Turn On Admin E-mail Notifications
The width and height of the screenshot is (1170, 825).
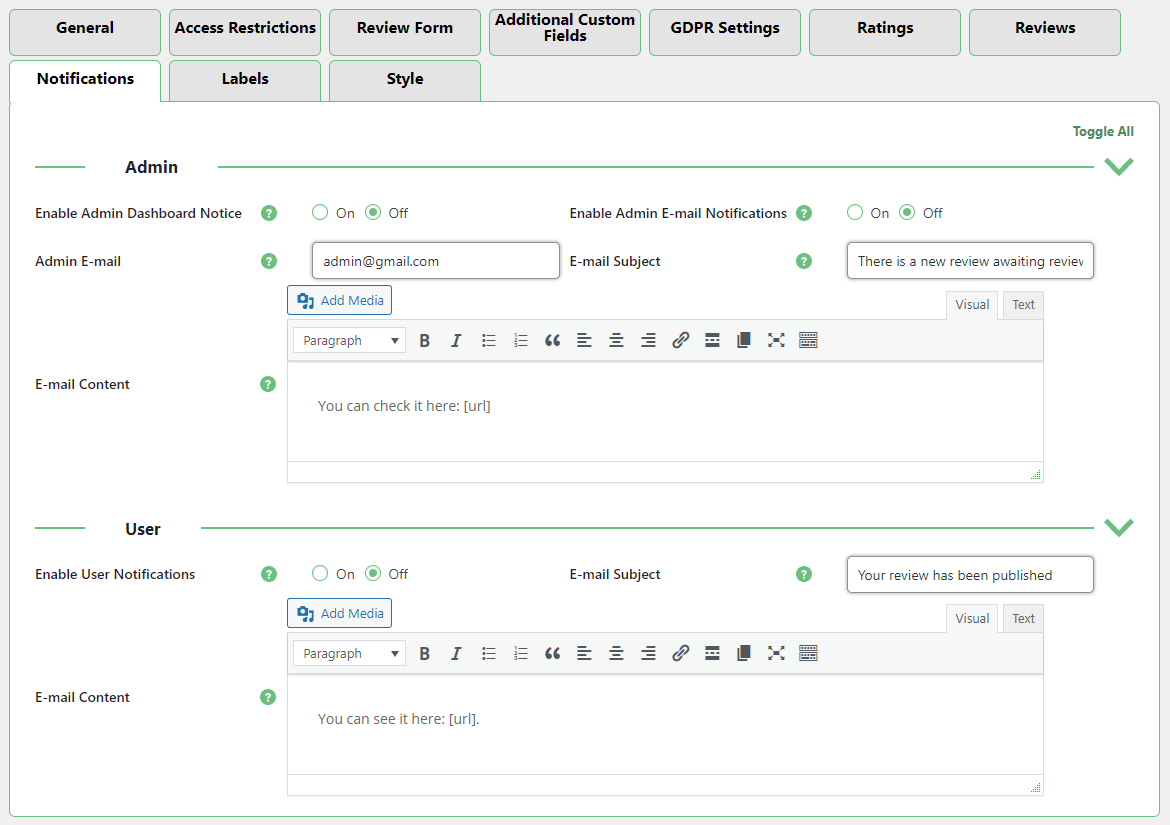855,213
